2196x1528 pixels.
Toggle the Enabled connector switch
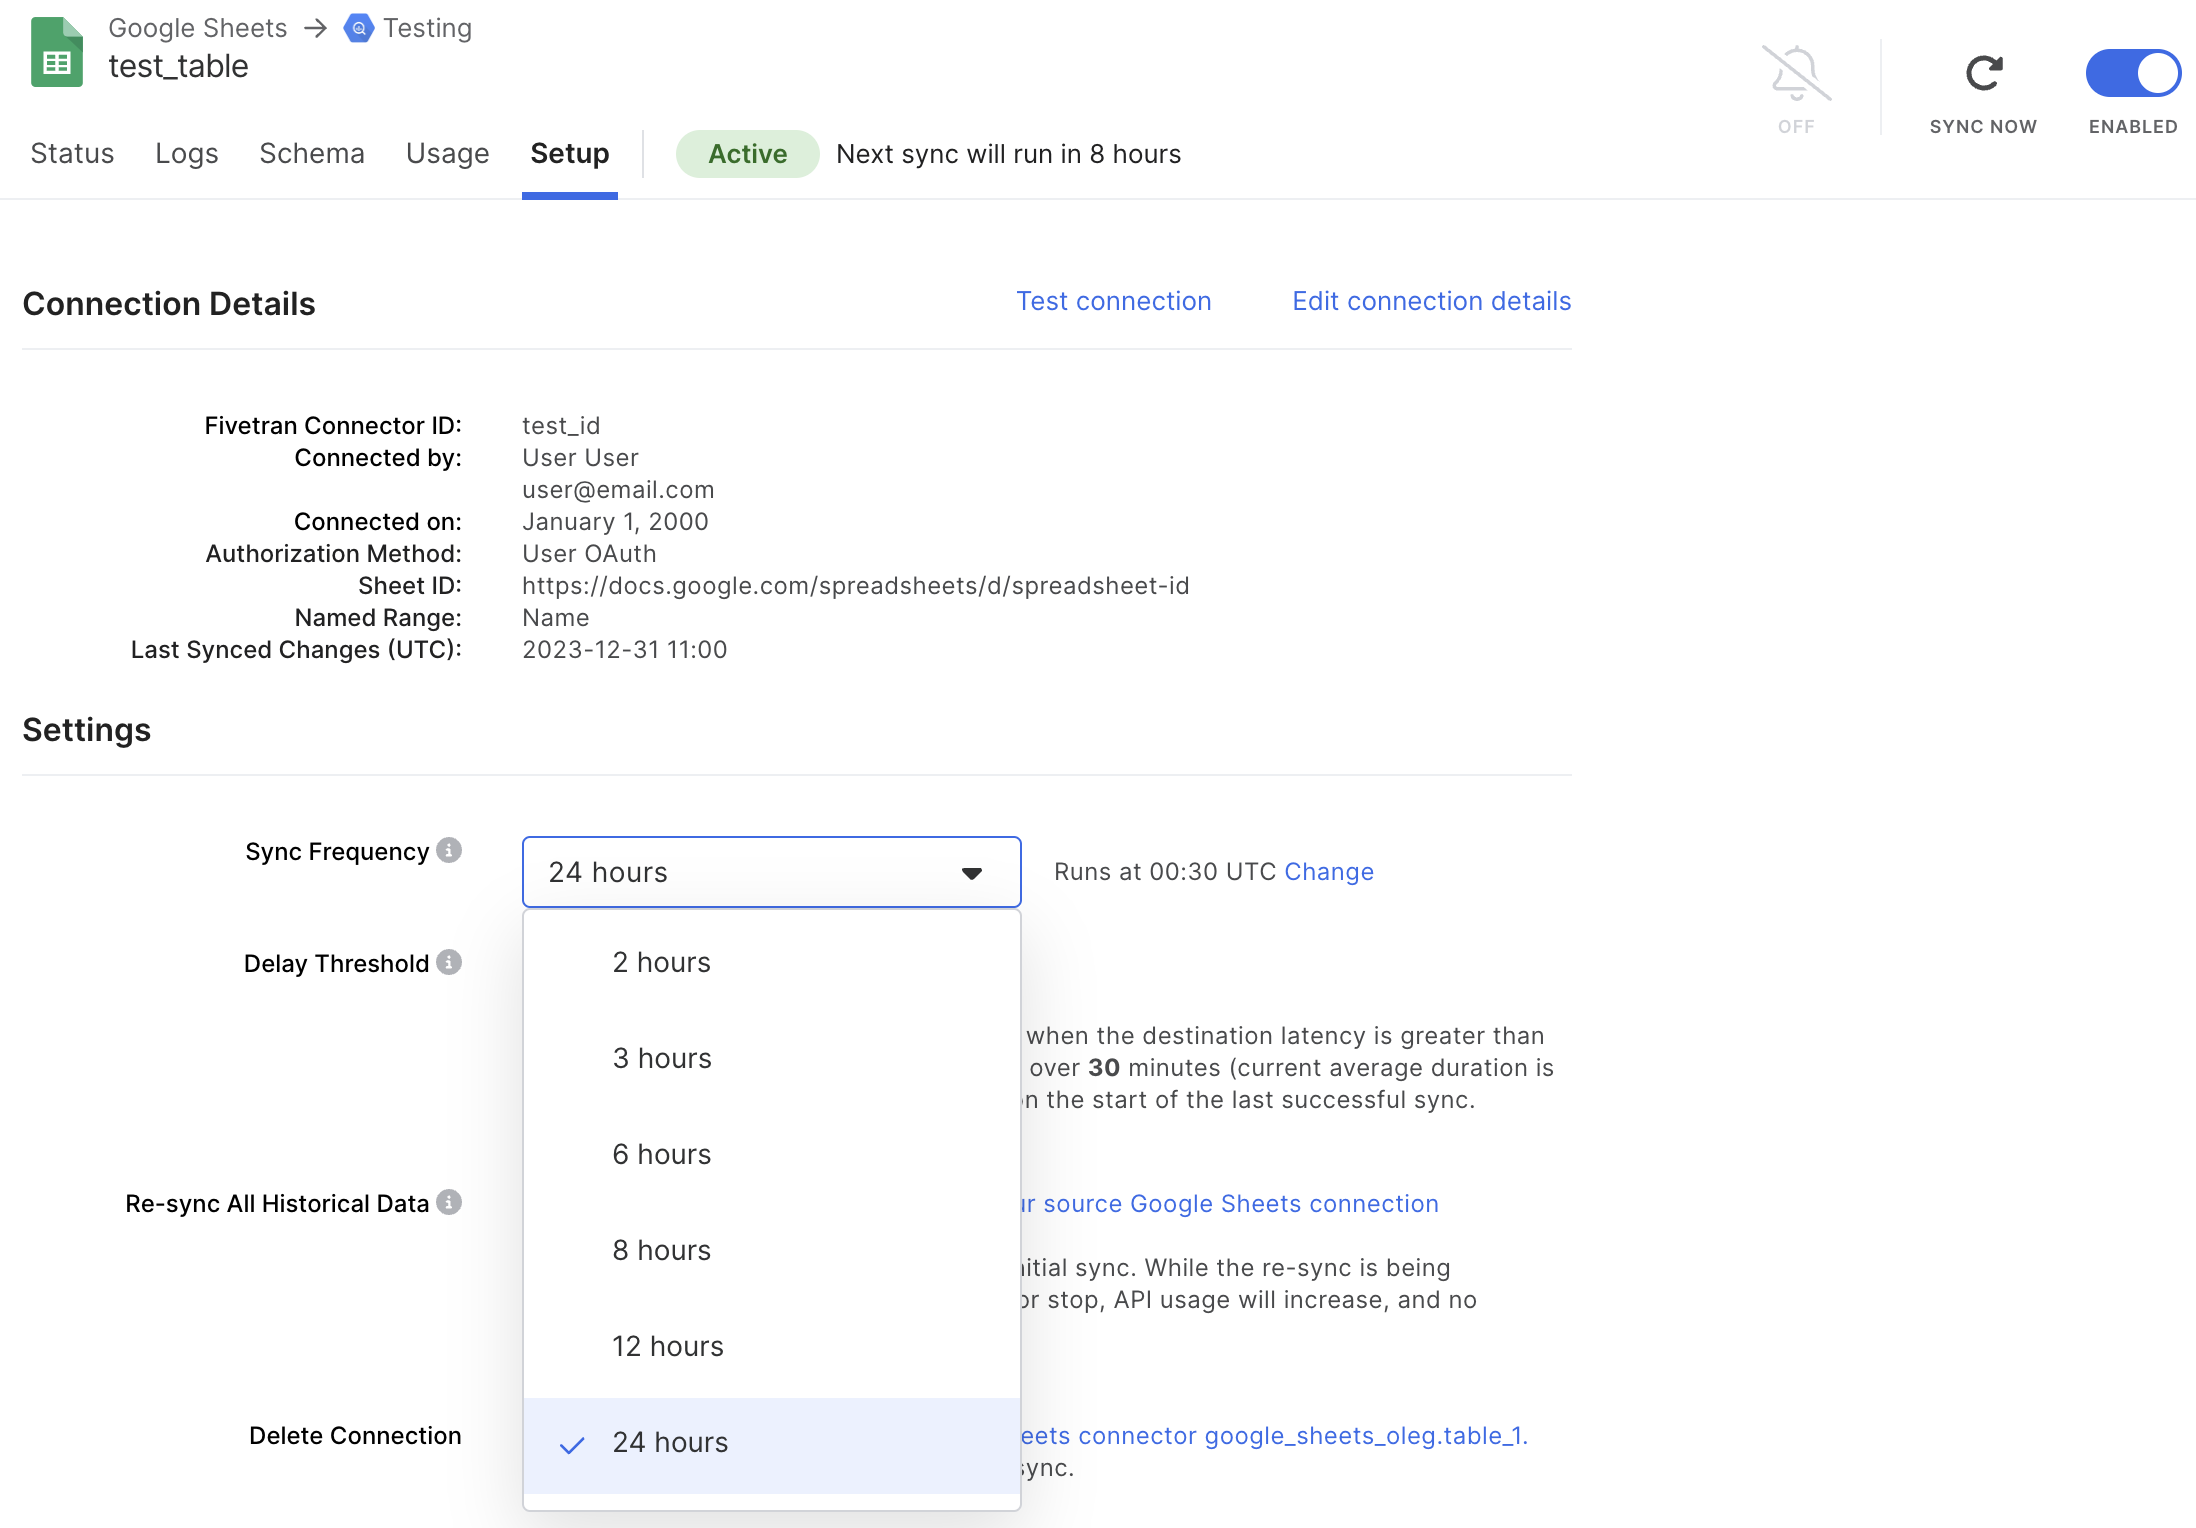pos(2133,73)
